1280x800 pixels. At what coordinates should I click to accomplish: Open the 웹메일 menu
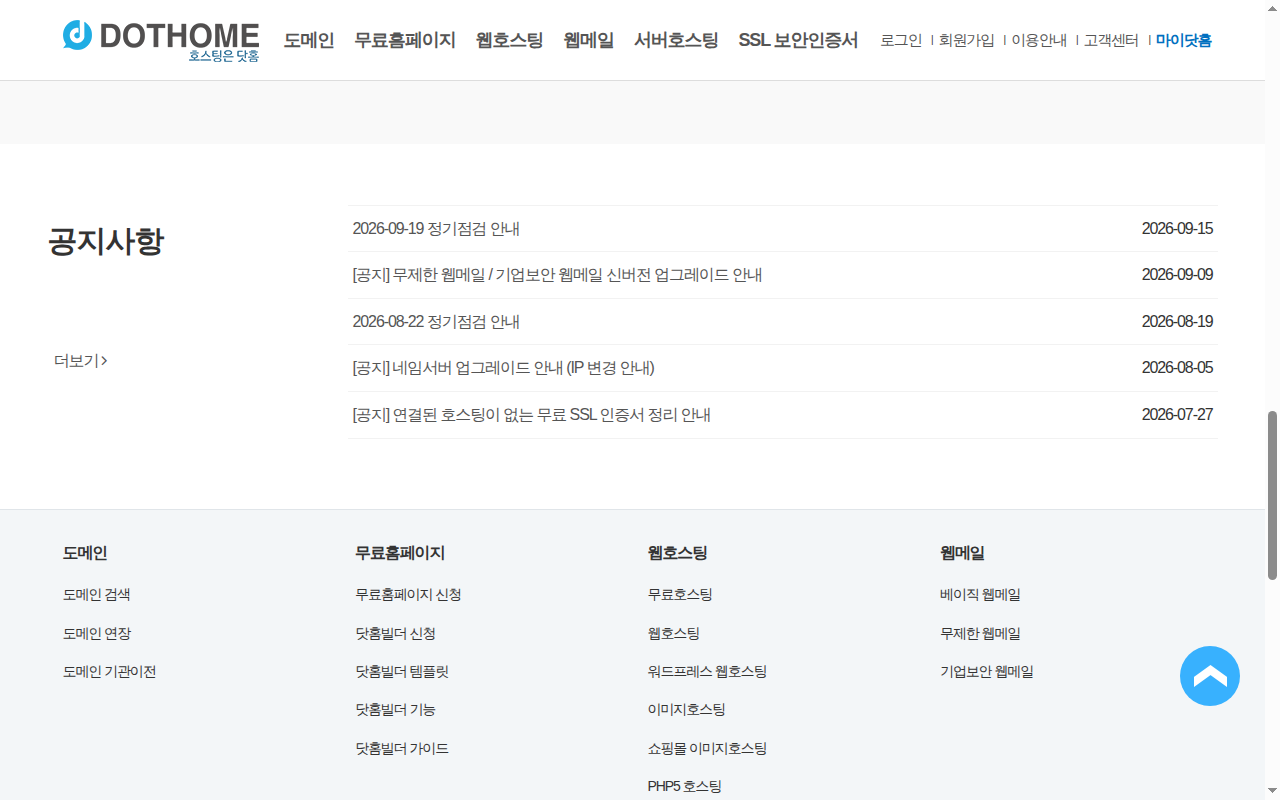coord(589,41)
